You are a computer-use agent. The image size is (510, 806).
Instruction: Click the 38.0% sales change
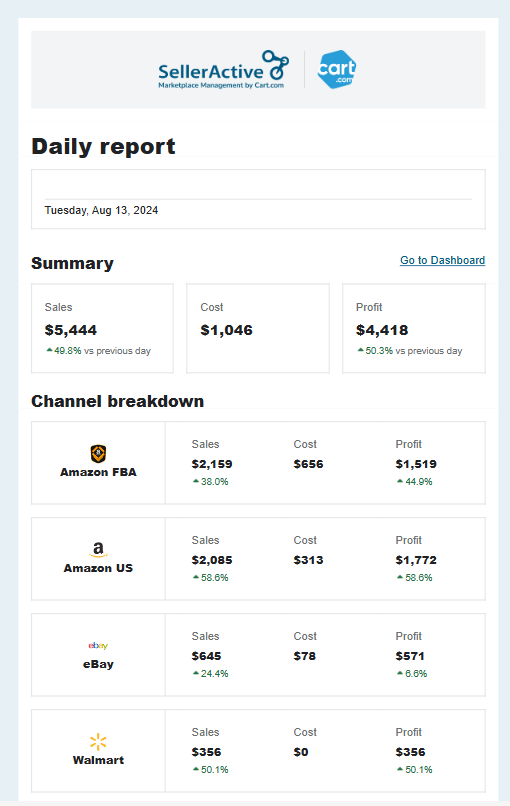(211, 482)
